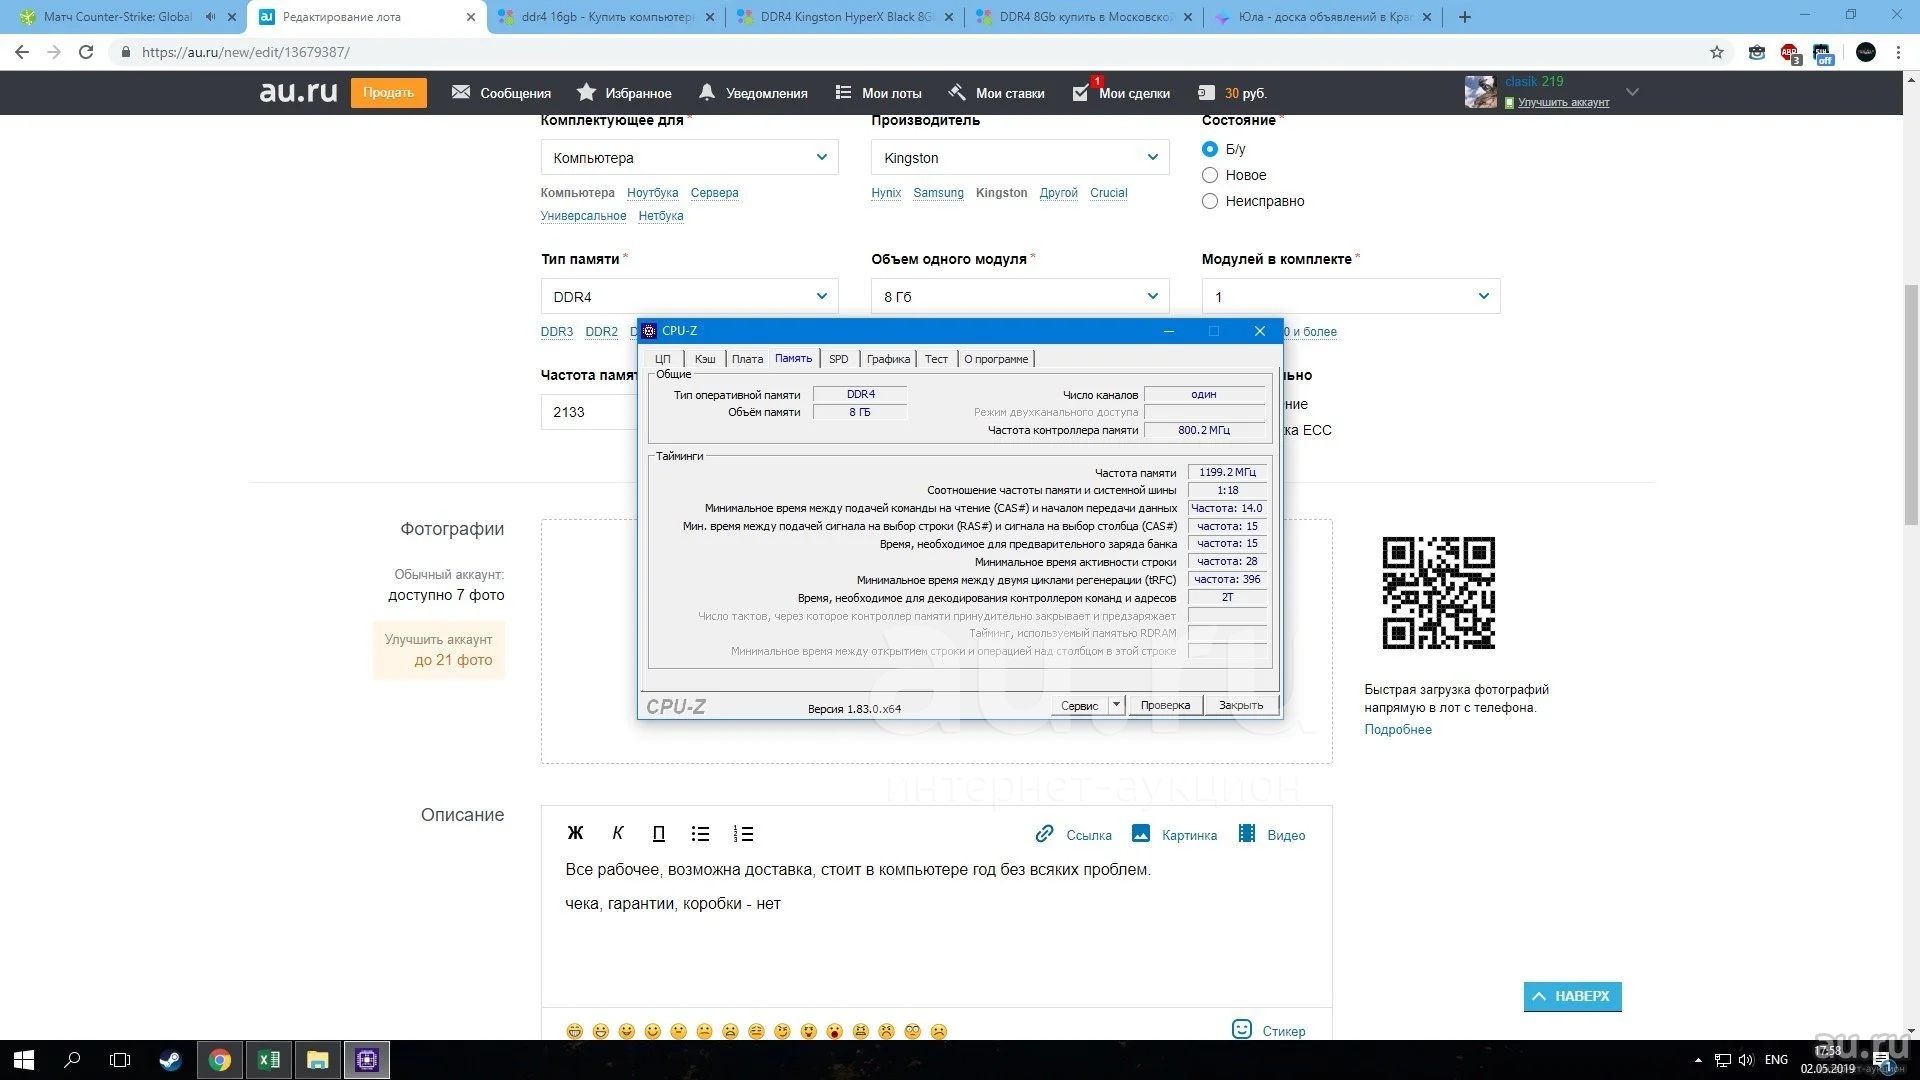Screen dimensions: 1920x1080
Task: Go back in browser history
Action: 22,52
